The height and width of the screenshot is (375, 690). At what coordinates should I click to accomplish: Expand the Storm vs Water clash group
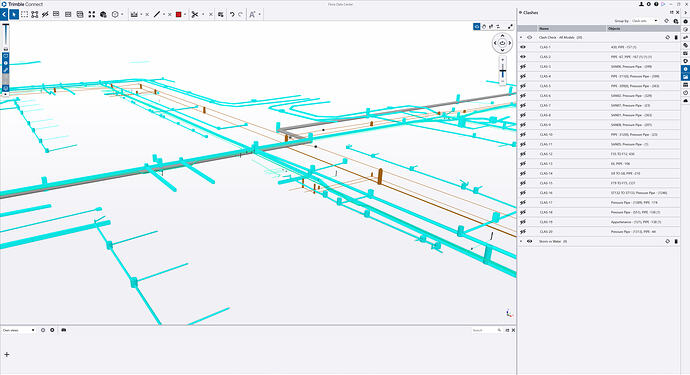tap(521, 241)
